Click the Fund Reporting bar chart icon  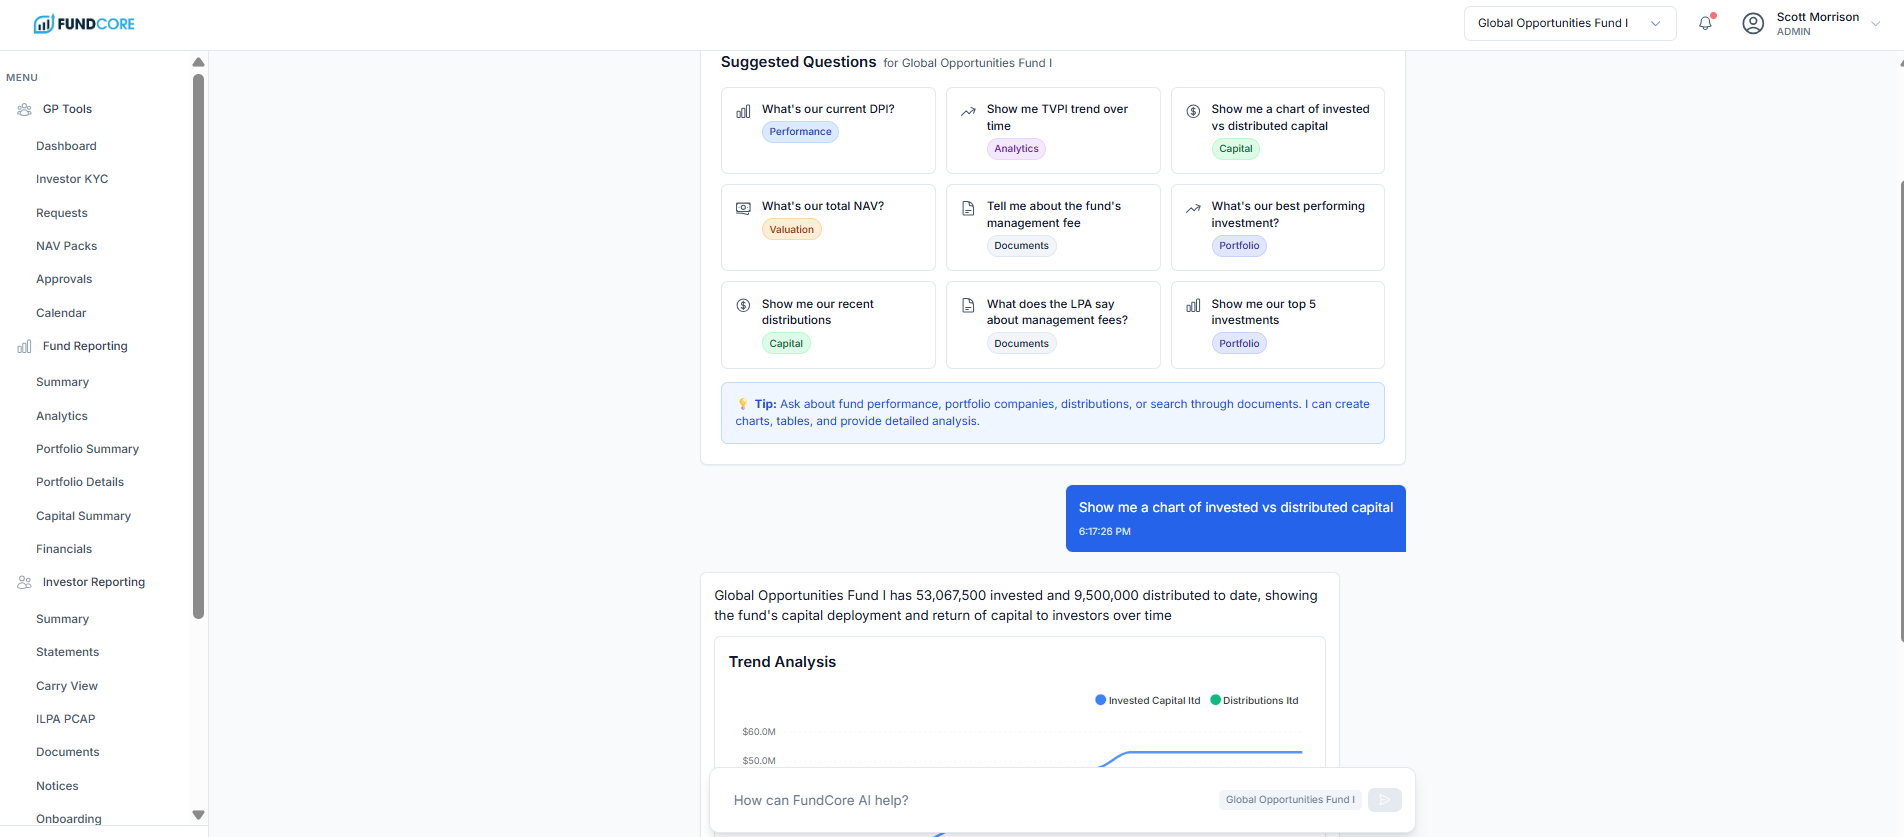(x=25, y=347)
